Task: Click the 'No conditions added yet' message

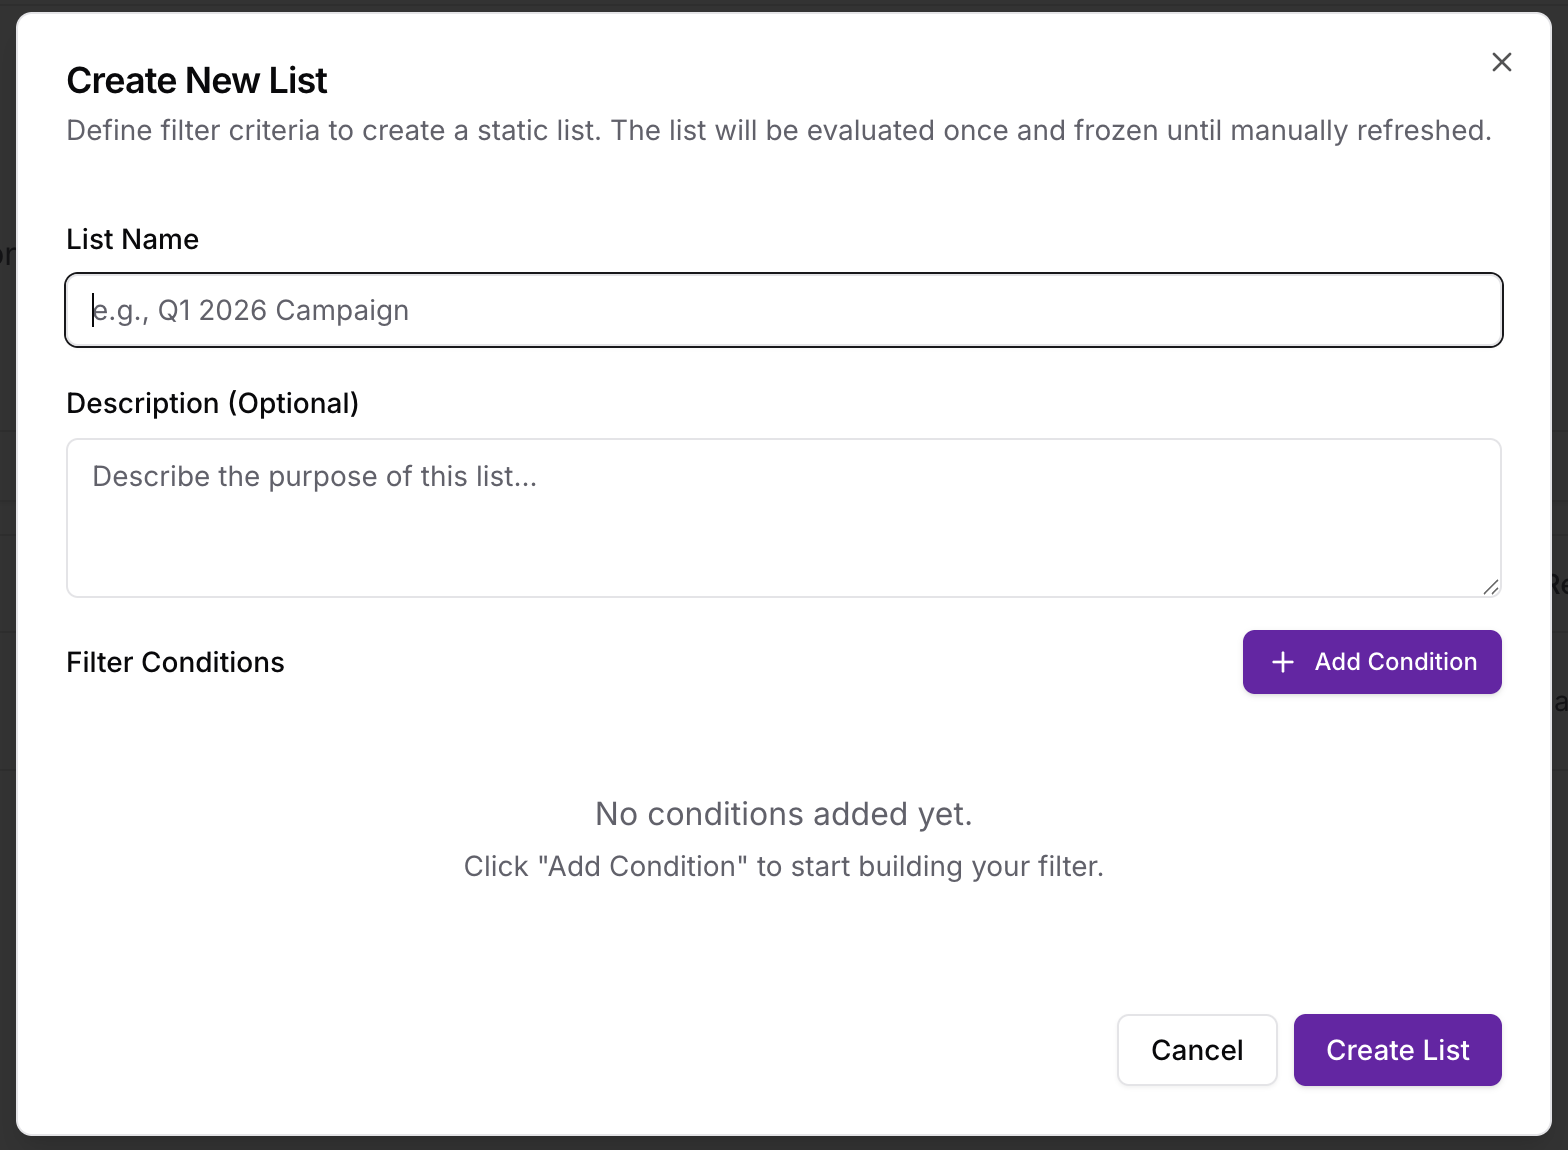Action: (783, 814)
